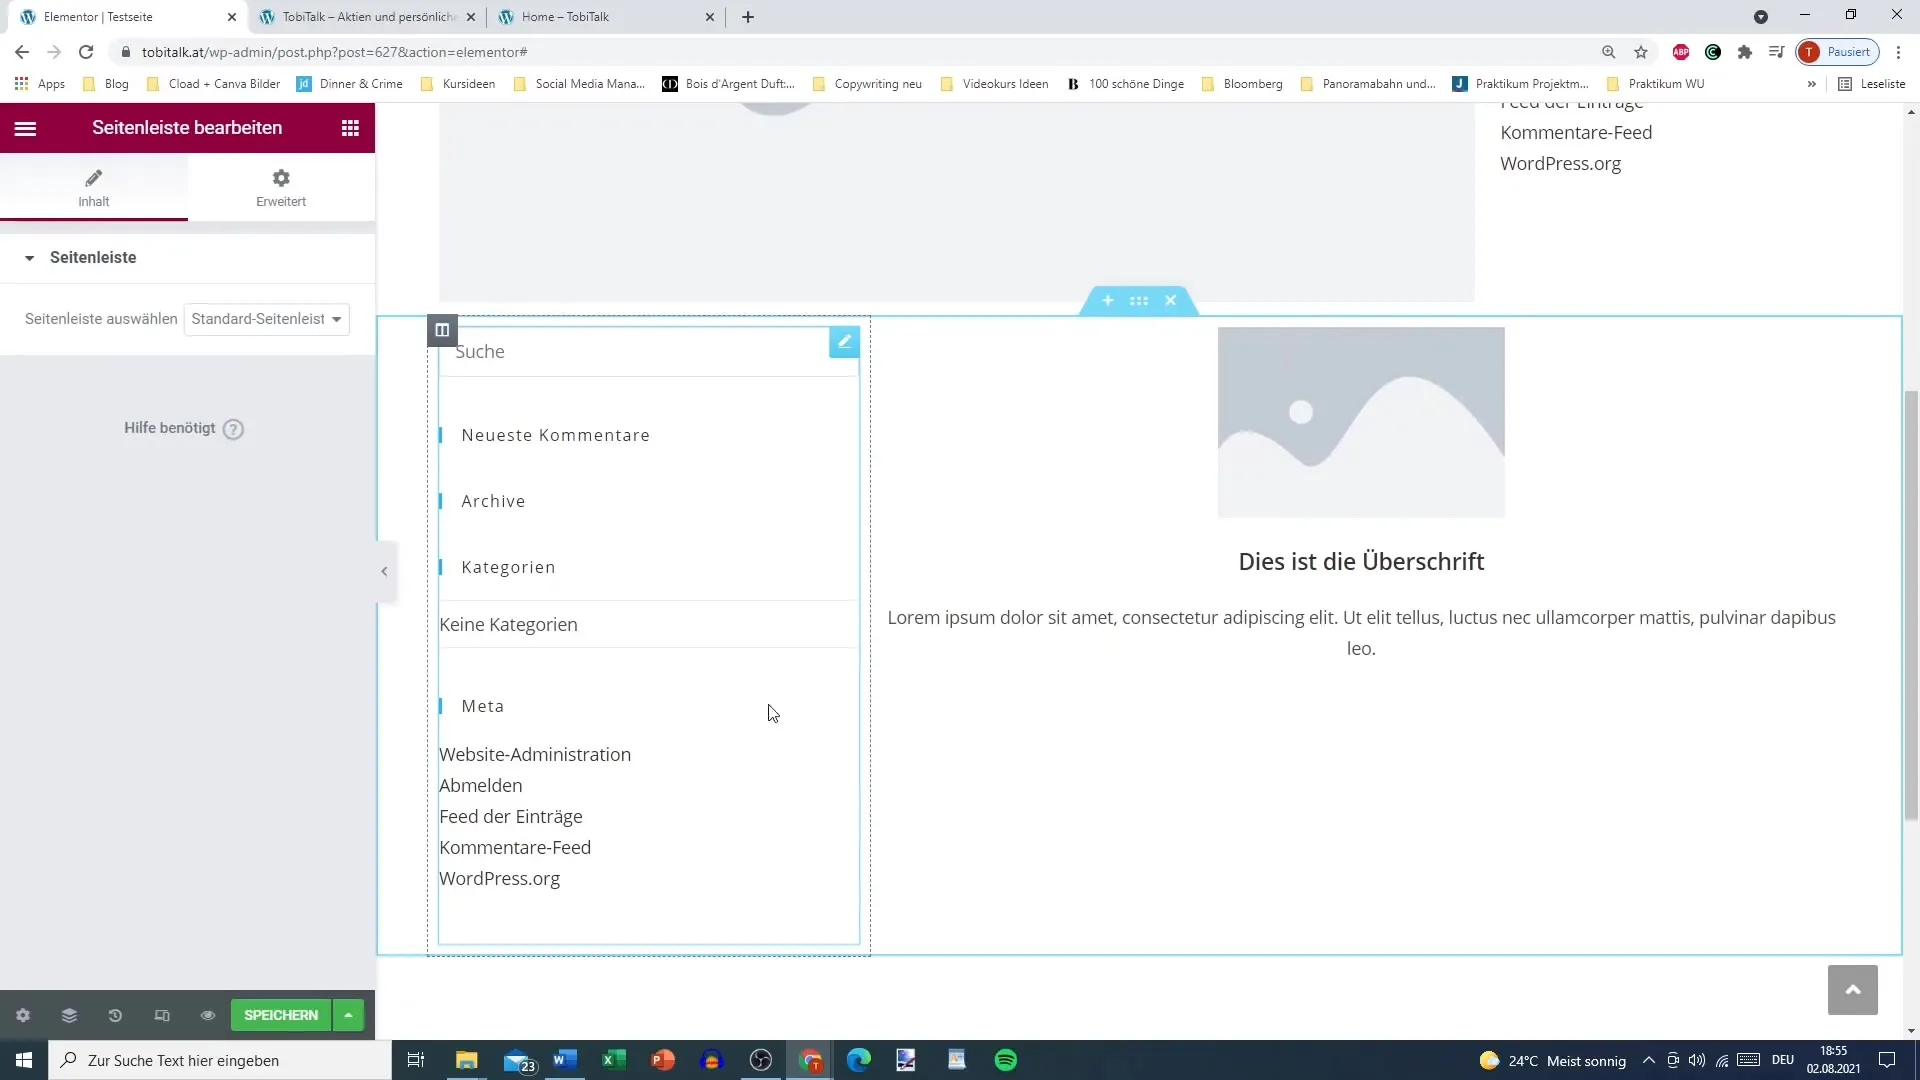Viewport: 1920px width, 1080px height.
Task: Open the Adblock Plus extension icon
Action: (x=1681, y=52)
